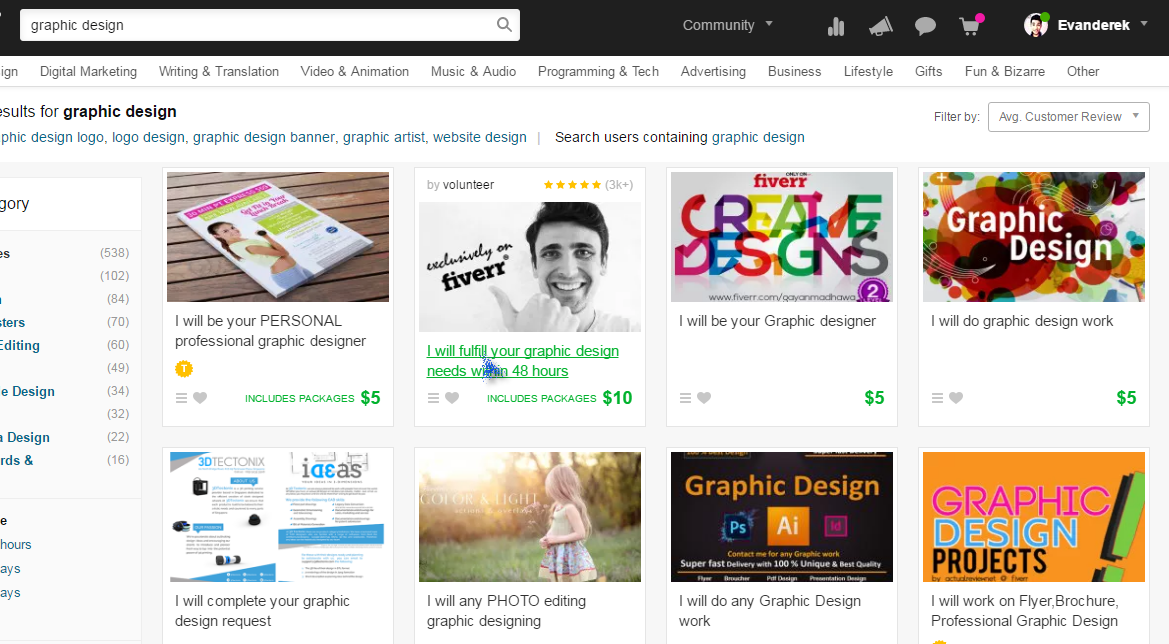Open 'I will complete your graphic design request' title
Viewport: 1169px width, 644px height.
262,611
